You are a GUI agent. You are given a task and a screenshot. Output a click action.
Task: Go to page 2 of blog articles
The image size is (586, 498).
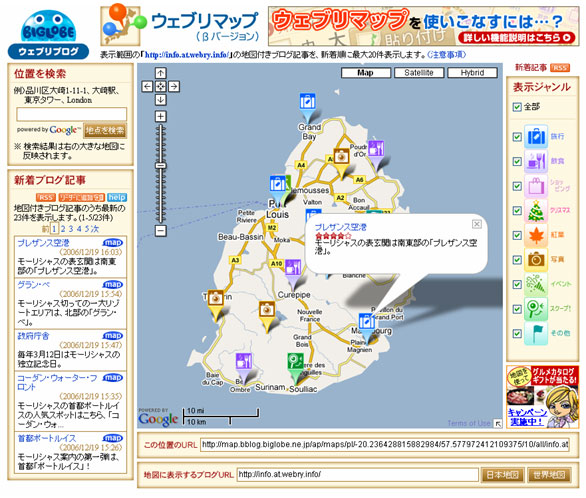click(63, 229)
